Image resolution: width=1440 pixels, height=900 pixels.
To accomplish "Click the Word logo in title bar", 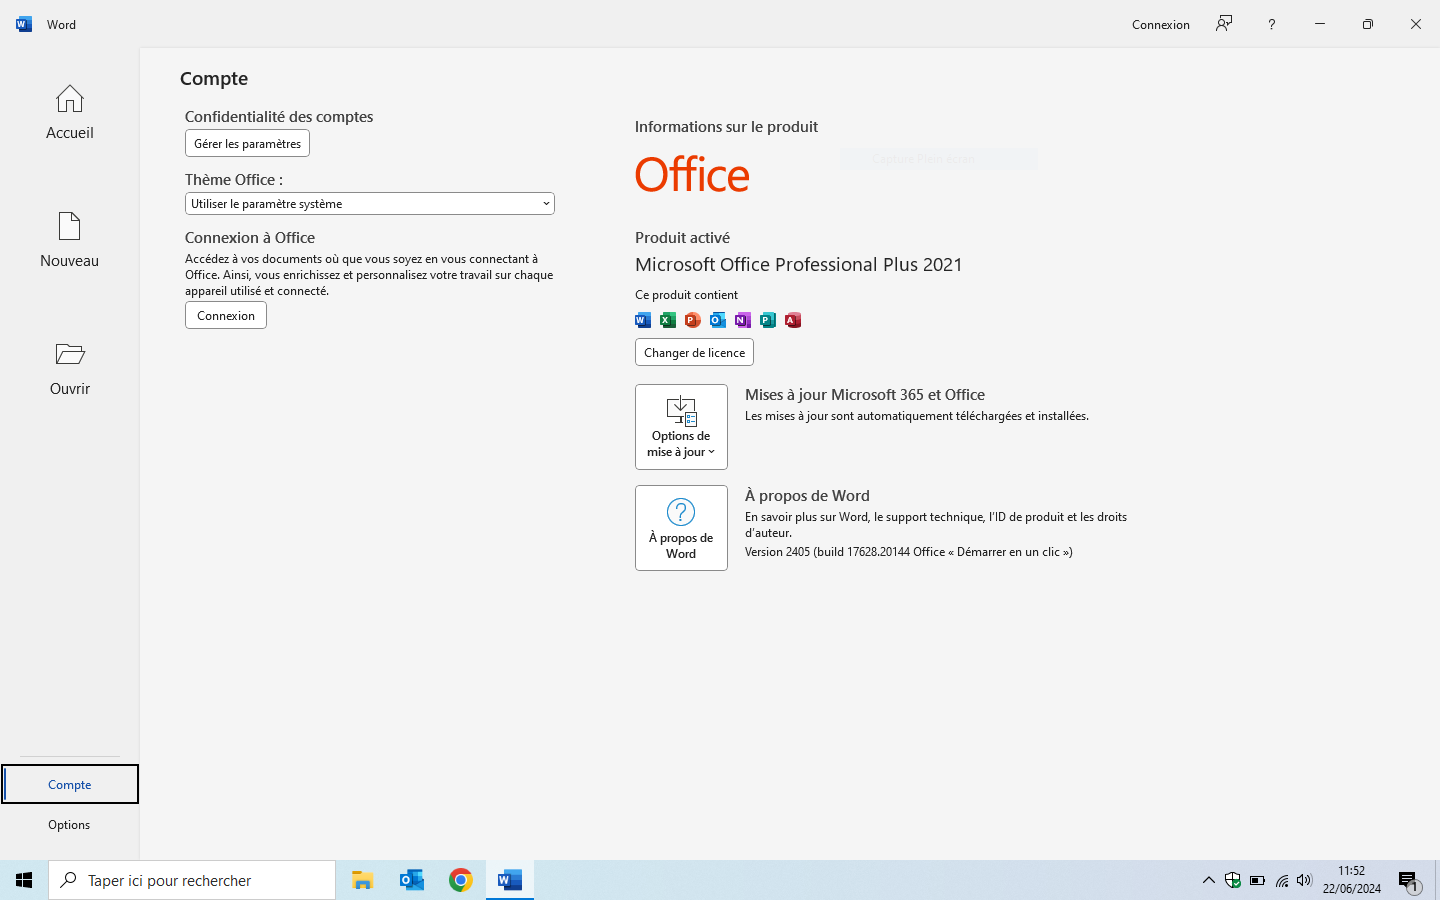I will coord(24,24).
